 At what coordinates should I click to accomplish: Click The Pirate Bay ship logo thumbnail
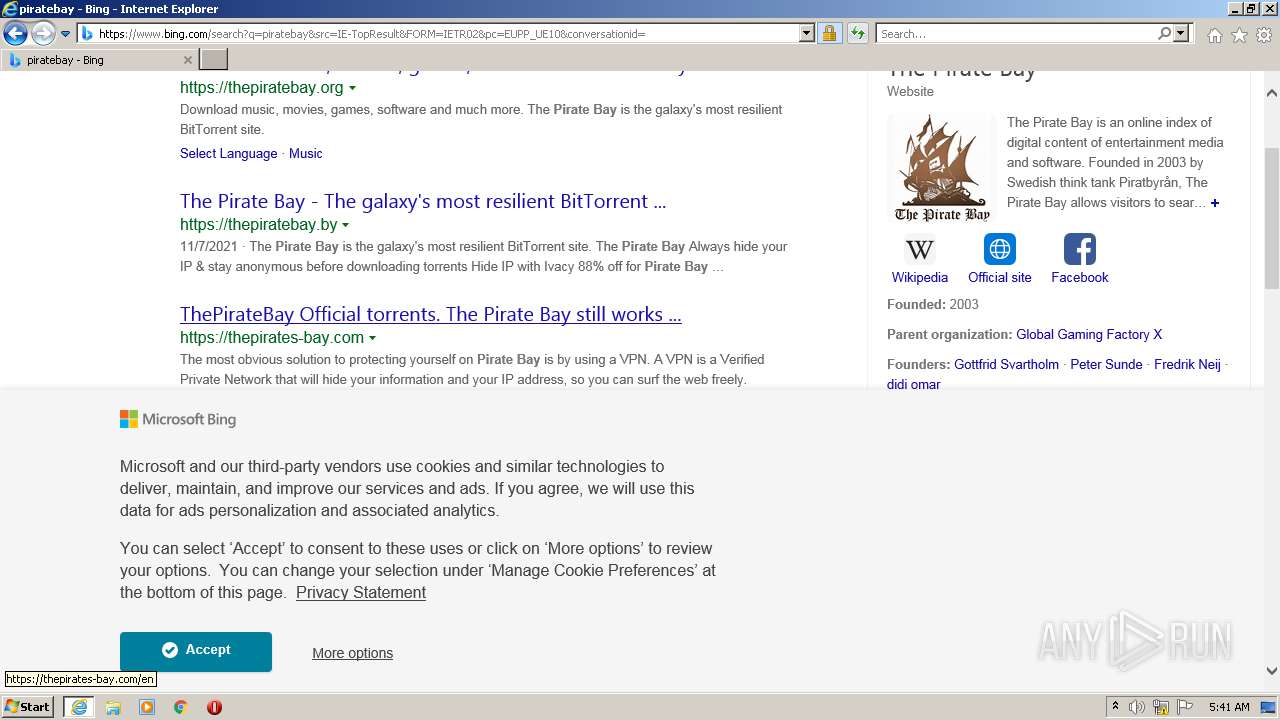click(x=942, y=168)
